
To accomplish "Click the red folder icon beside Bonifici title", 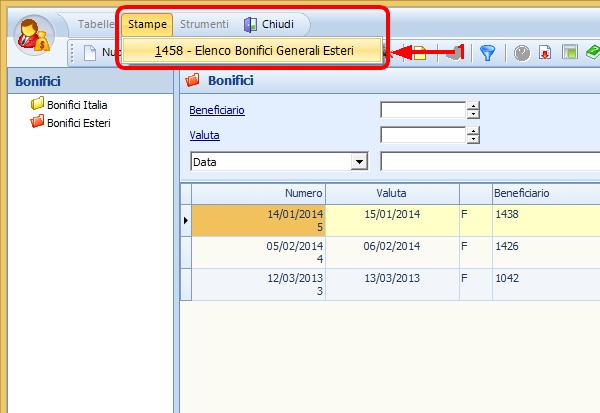I will [x=194, y=80].
